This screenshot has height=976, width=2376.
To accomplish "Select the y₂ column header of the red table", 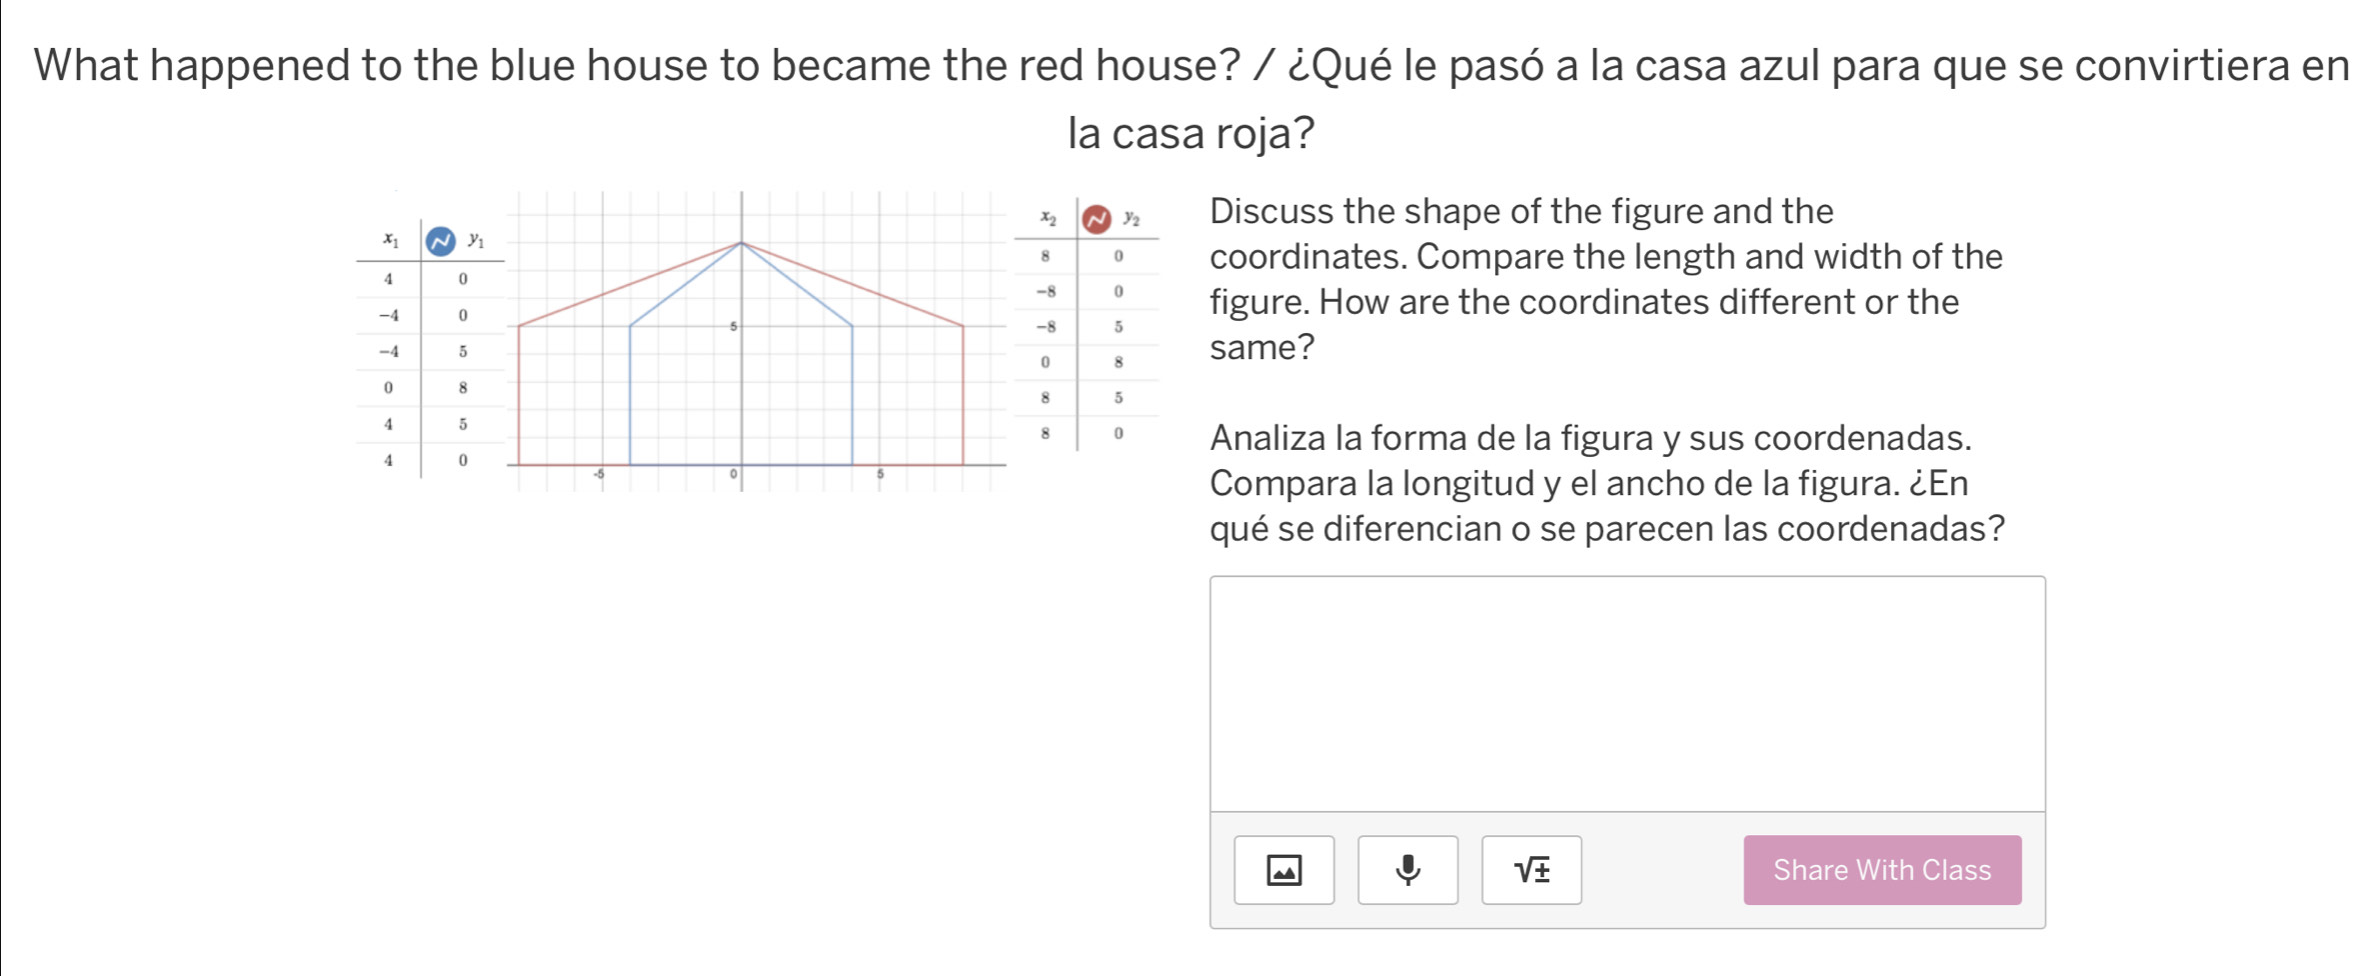I will [x=1130, y=218].
